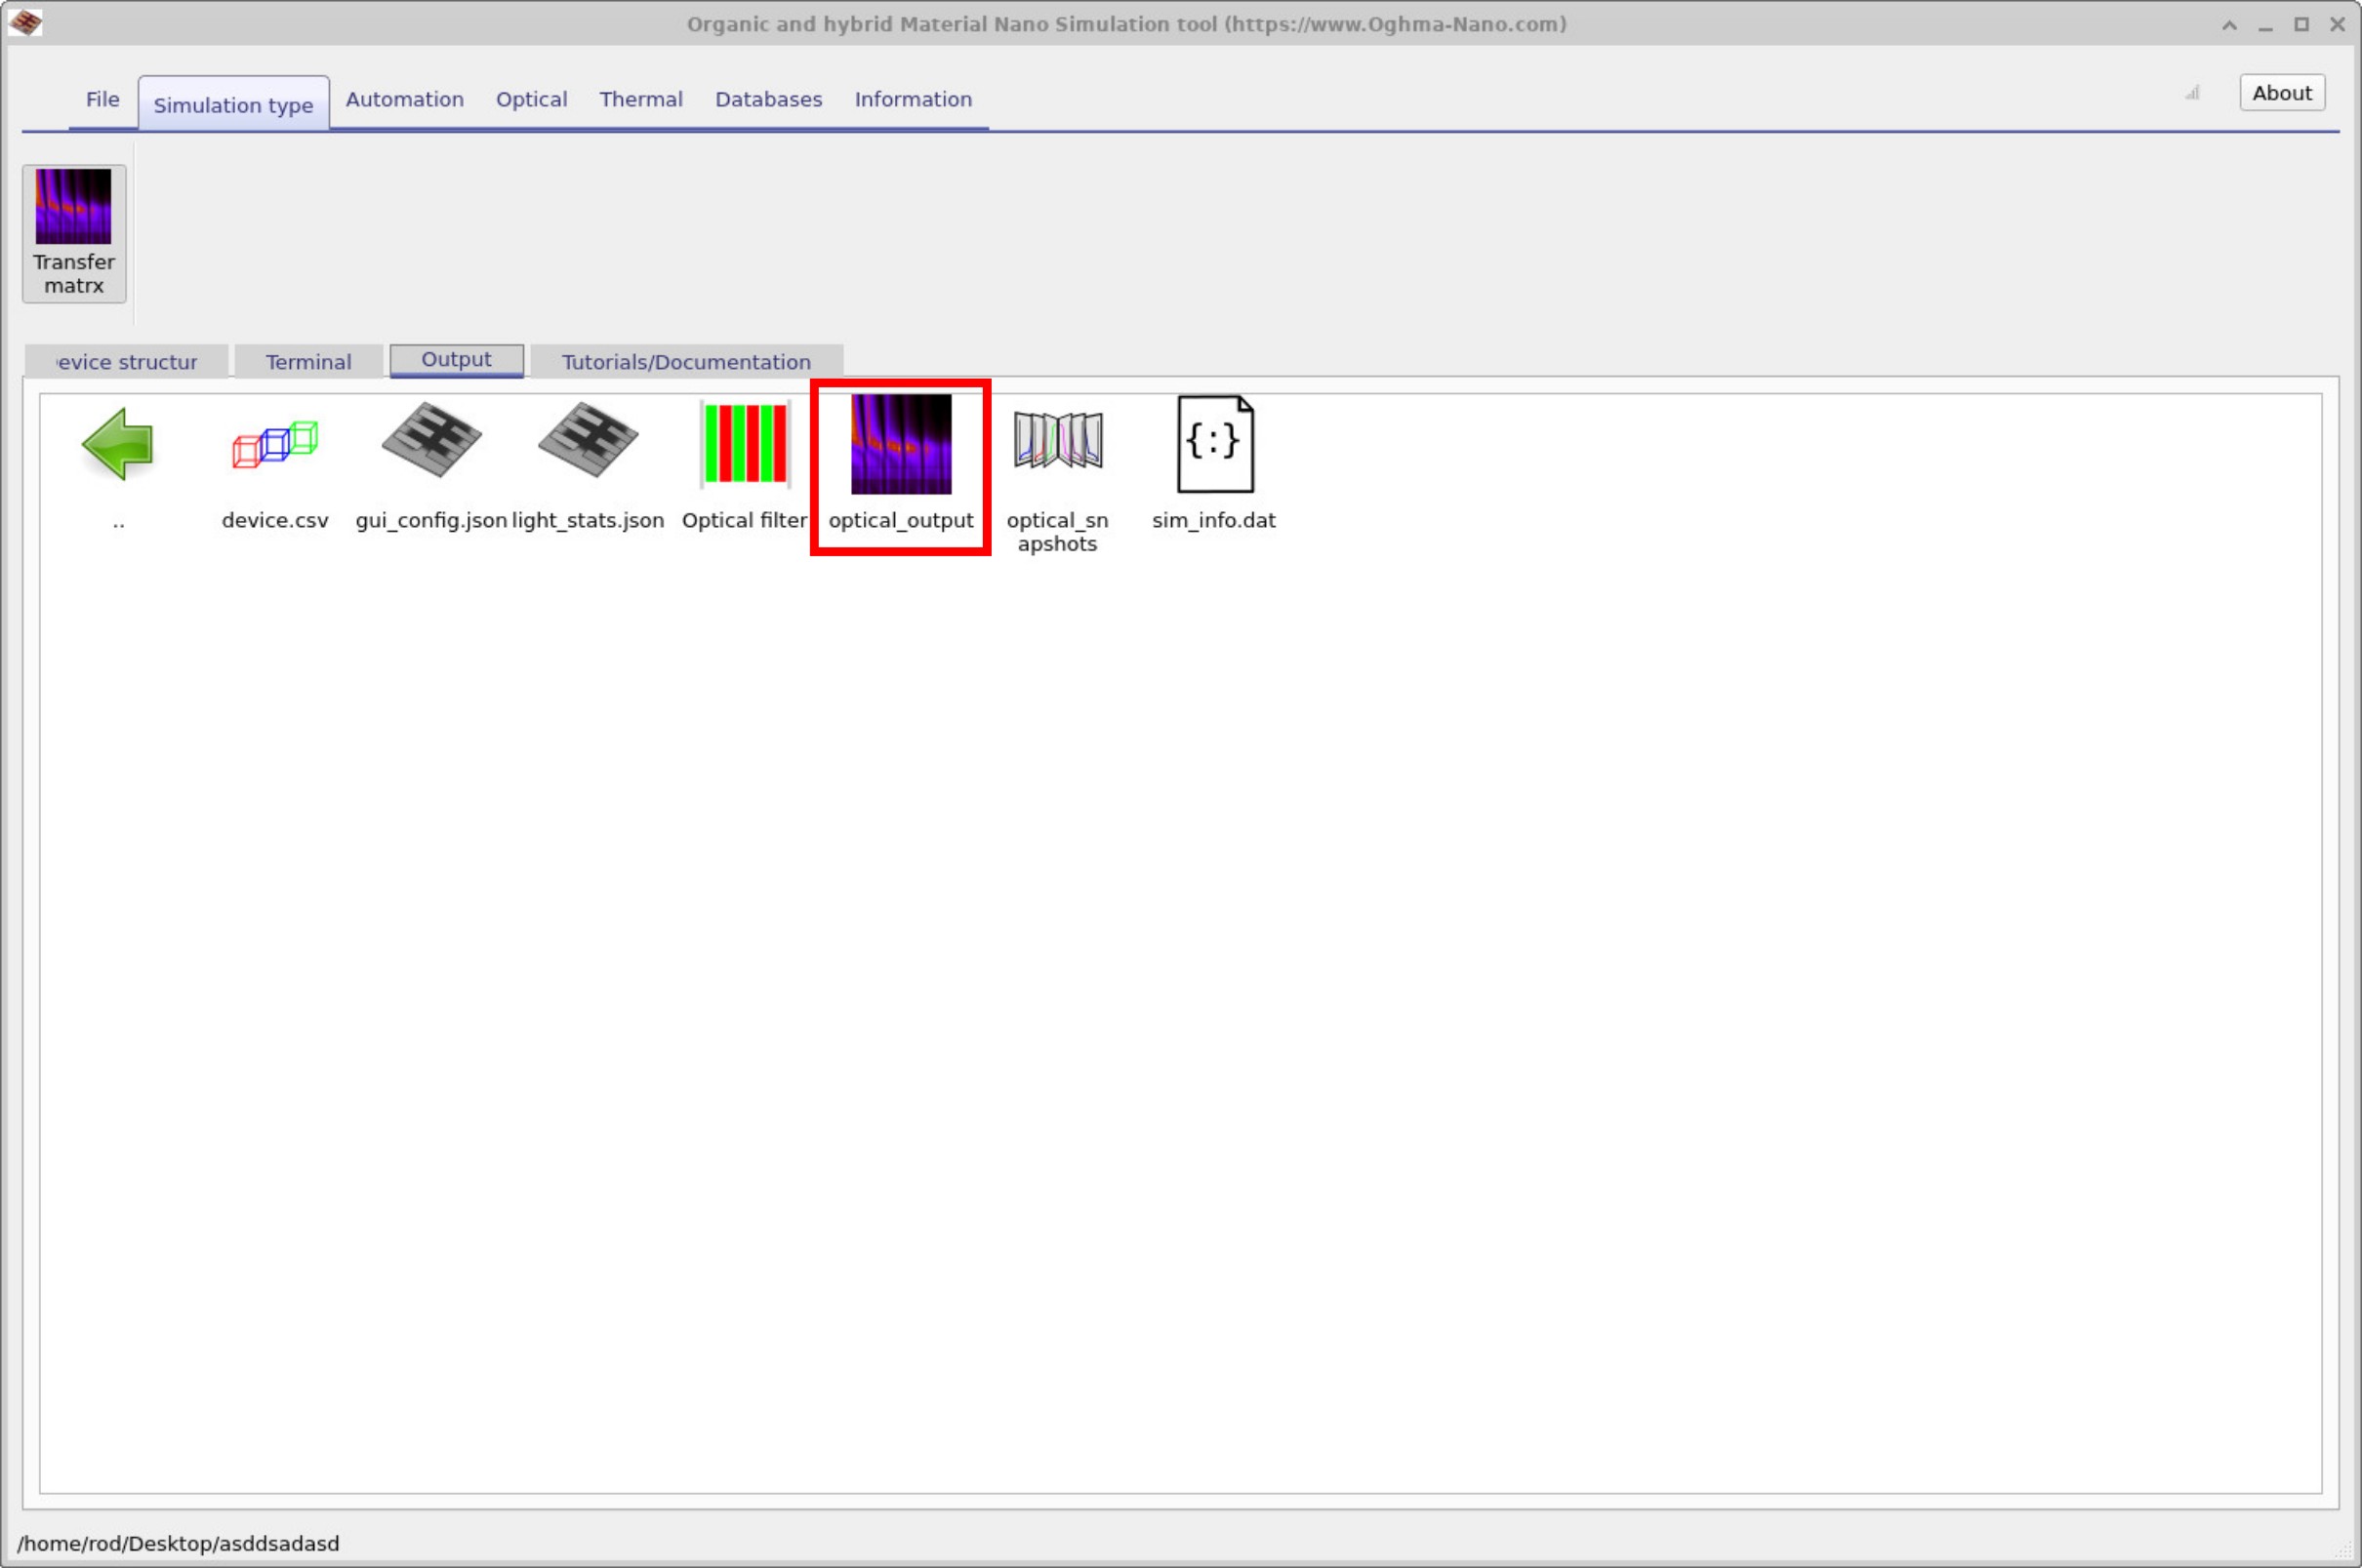Open gui_config.json file icon
This screenshot has width=2362, height=1568.
click(x=431, y=442)
